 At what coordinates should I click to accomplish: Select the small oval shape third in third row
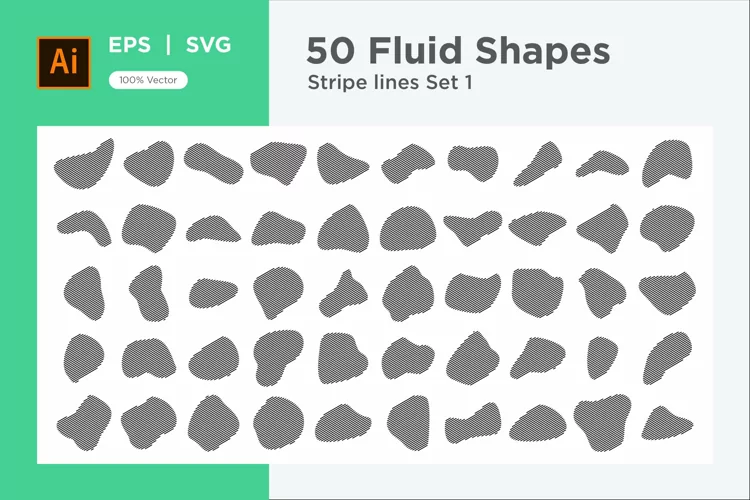pyautogui.click(x=213, y=293)
